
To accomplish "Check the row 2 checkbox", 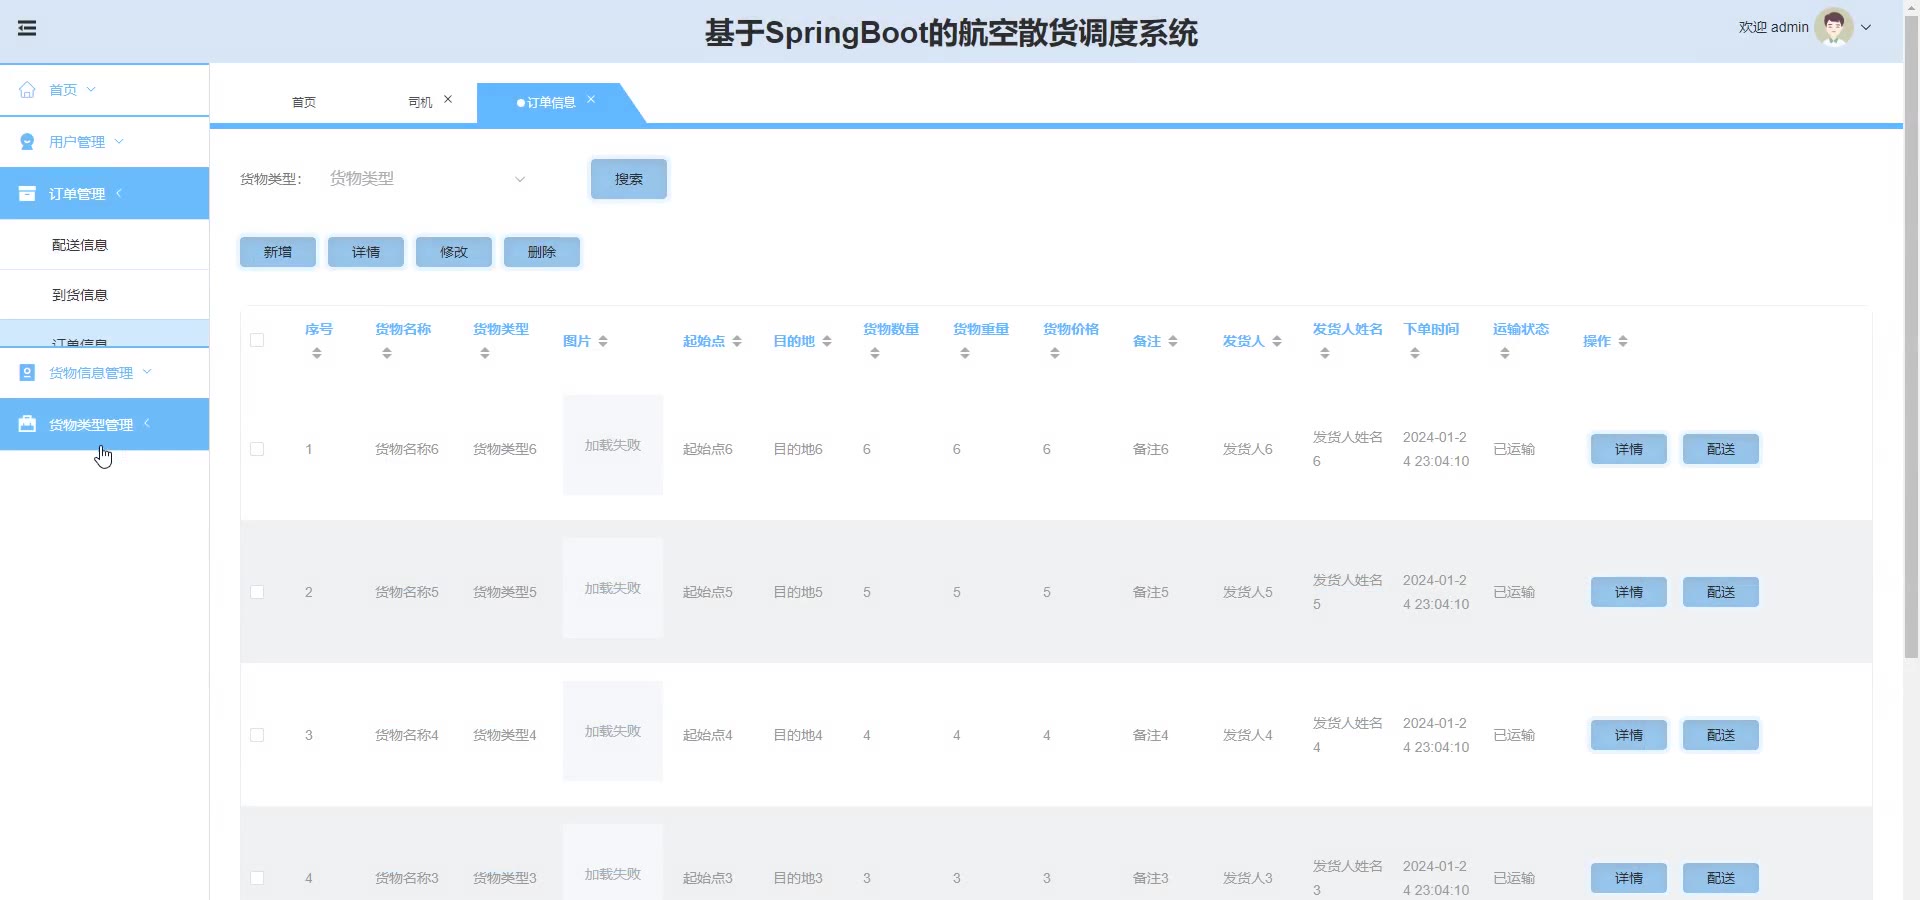I will tap(257, 592).
